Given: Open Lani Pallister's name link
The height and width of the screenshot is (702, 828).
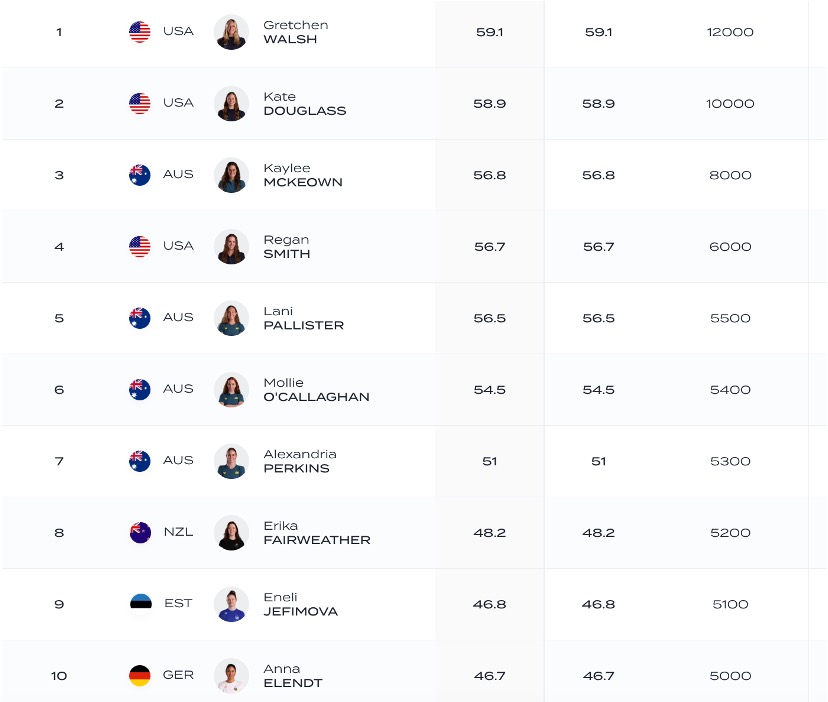Looking at the screenshot, I should [x=303, y=318].
